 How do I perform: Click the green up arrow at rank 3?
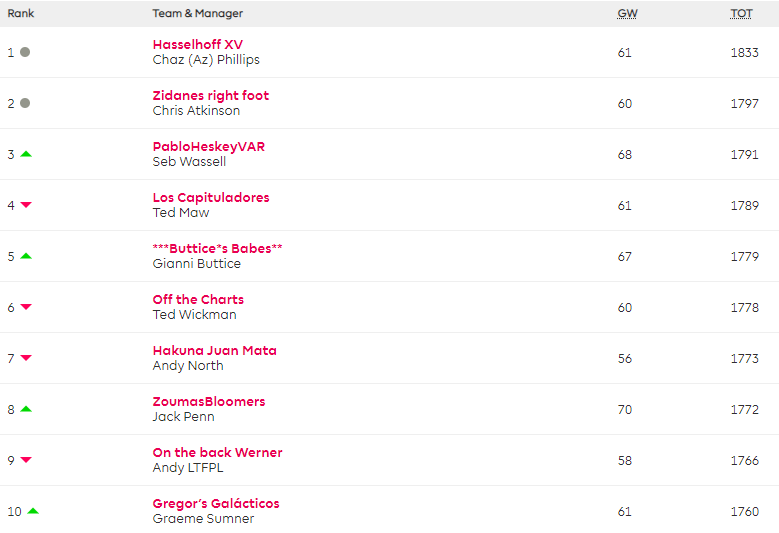[26, 154]
